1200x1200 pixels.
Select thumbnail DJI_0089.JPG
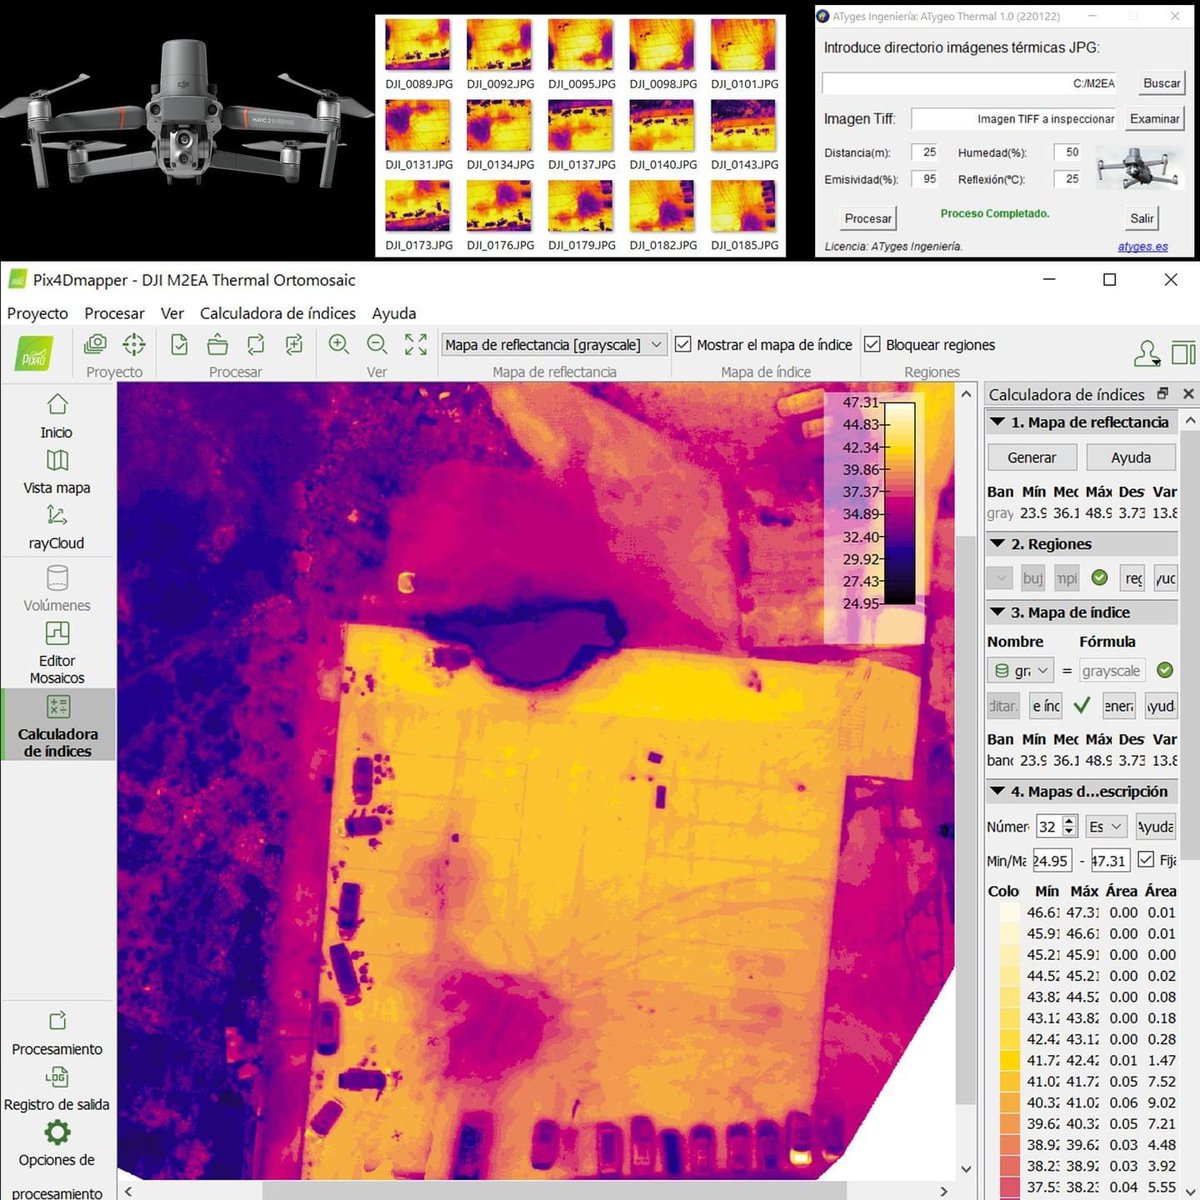coord(418,54)
